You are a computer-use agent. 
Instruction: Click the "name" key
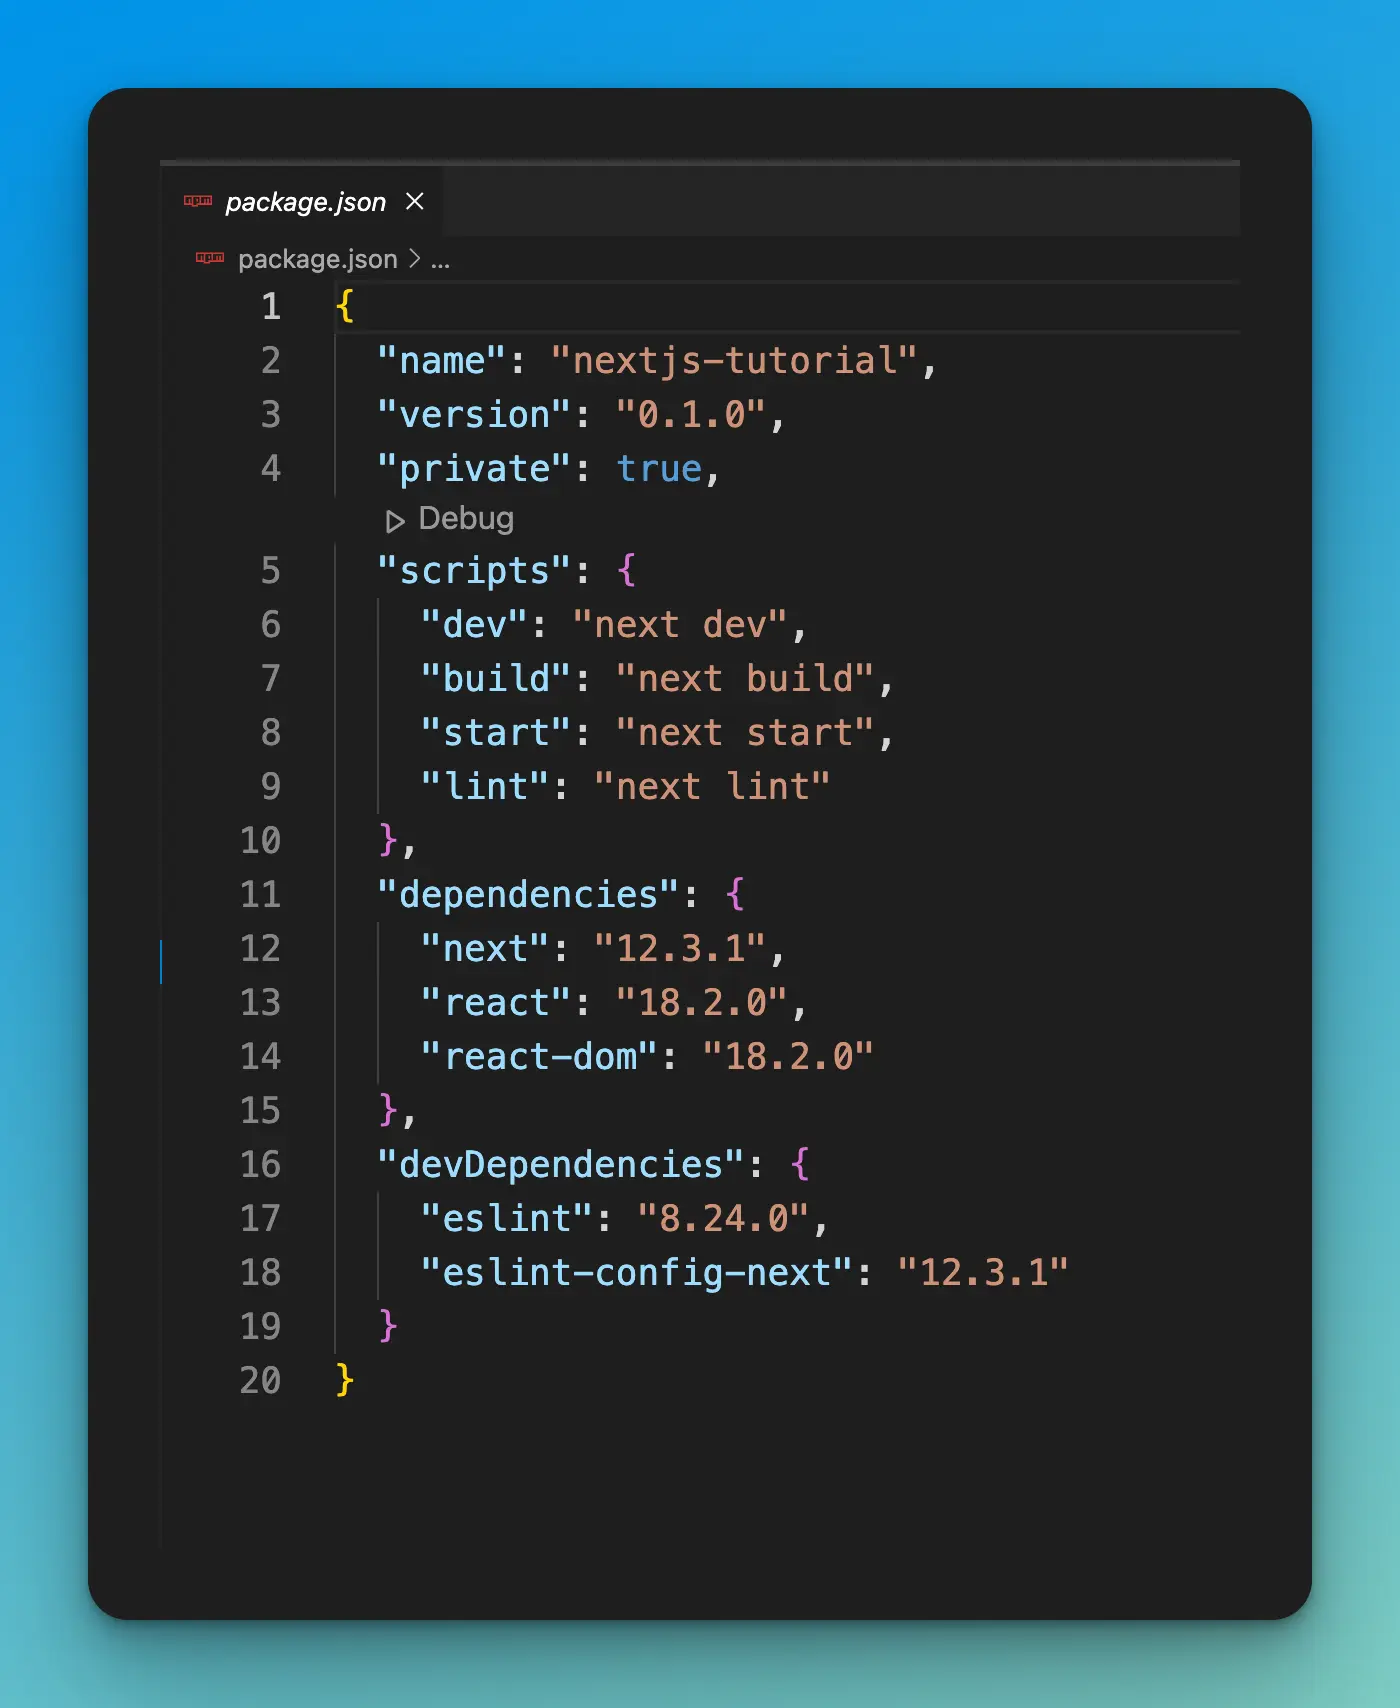(442, 361)
